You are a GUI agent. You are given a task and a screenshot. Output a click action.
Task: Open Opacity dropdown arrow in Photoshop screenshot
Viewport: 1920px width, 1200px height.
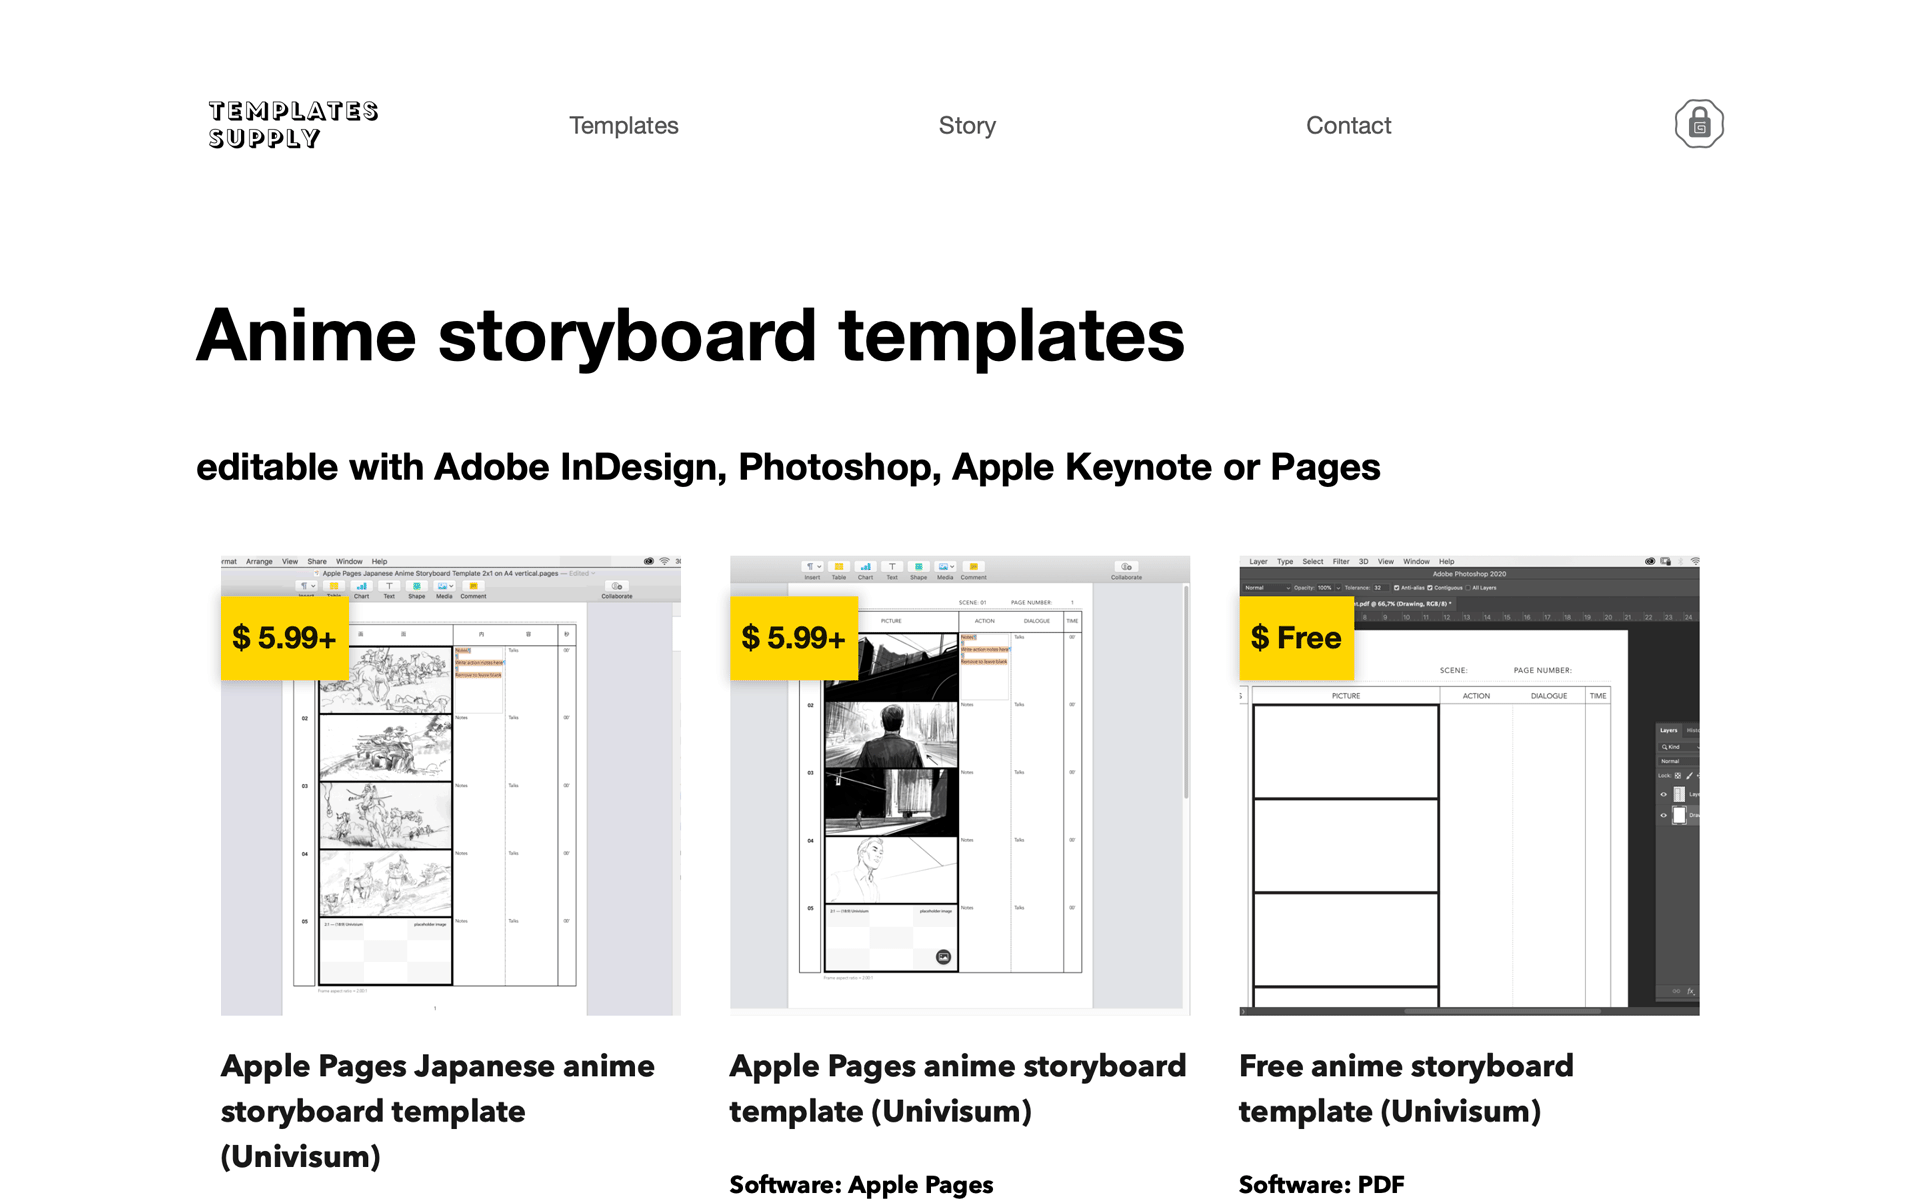click(x=1338, y=588)
